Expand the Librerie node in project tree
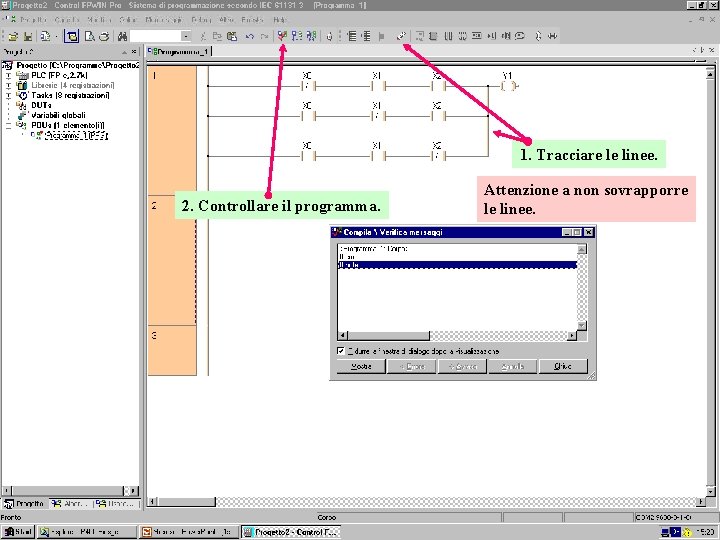The height and width of the screenshot is (540, 720). point(8,85)
